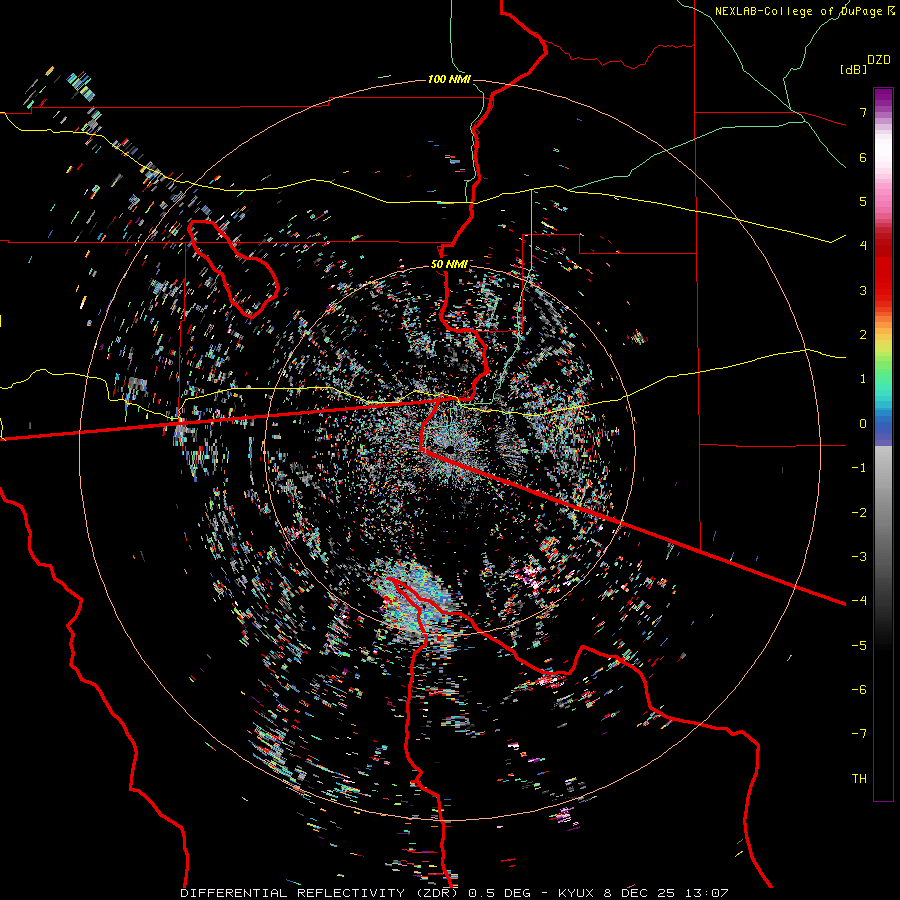This screenshot has height=900, width=900.
Task: Click the 0 value on color scale
Action: click(x=863, y=424)
